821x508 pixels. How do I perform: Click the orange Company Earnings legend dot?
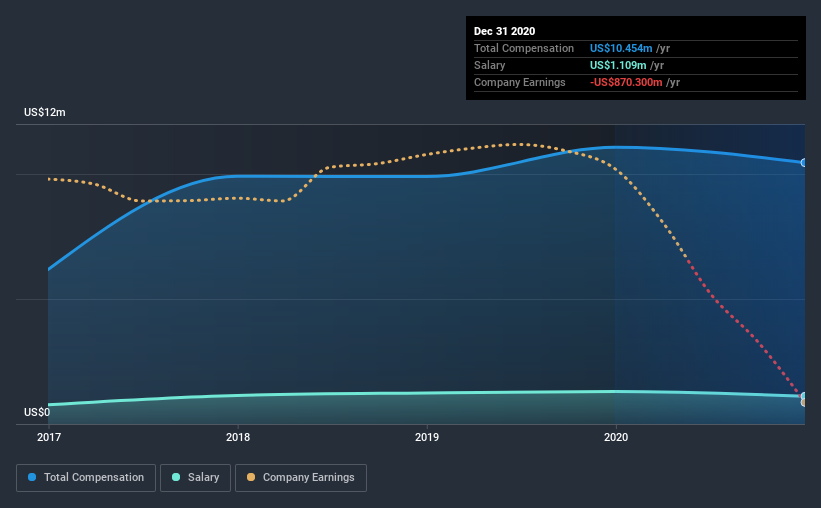coord(251,477)
